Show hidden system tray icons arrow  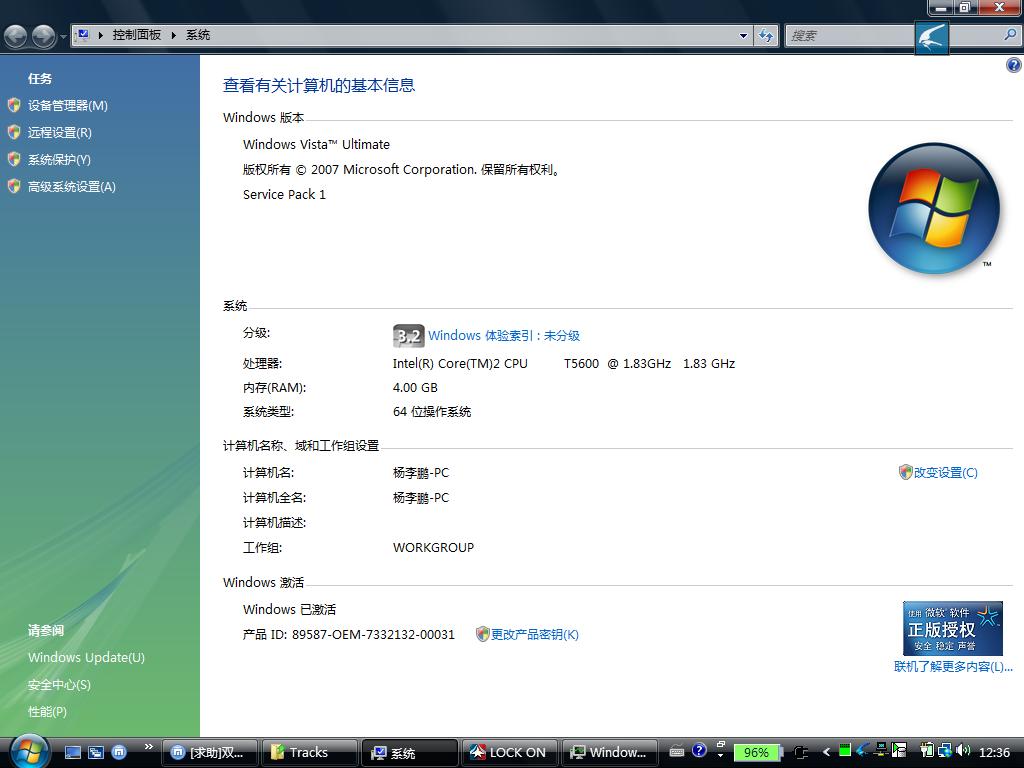tap(826, 752)
